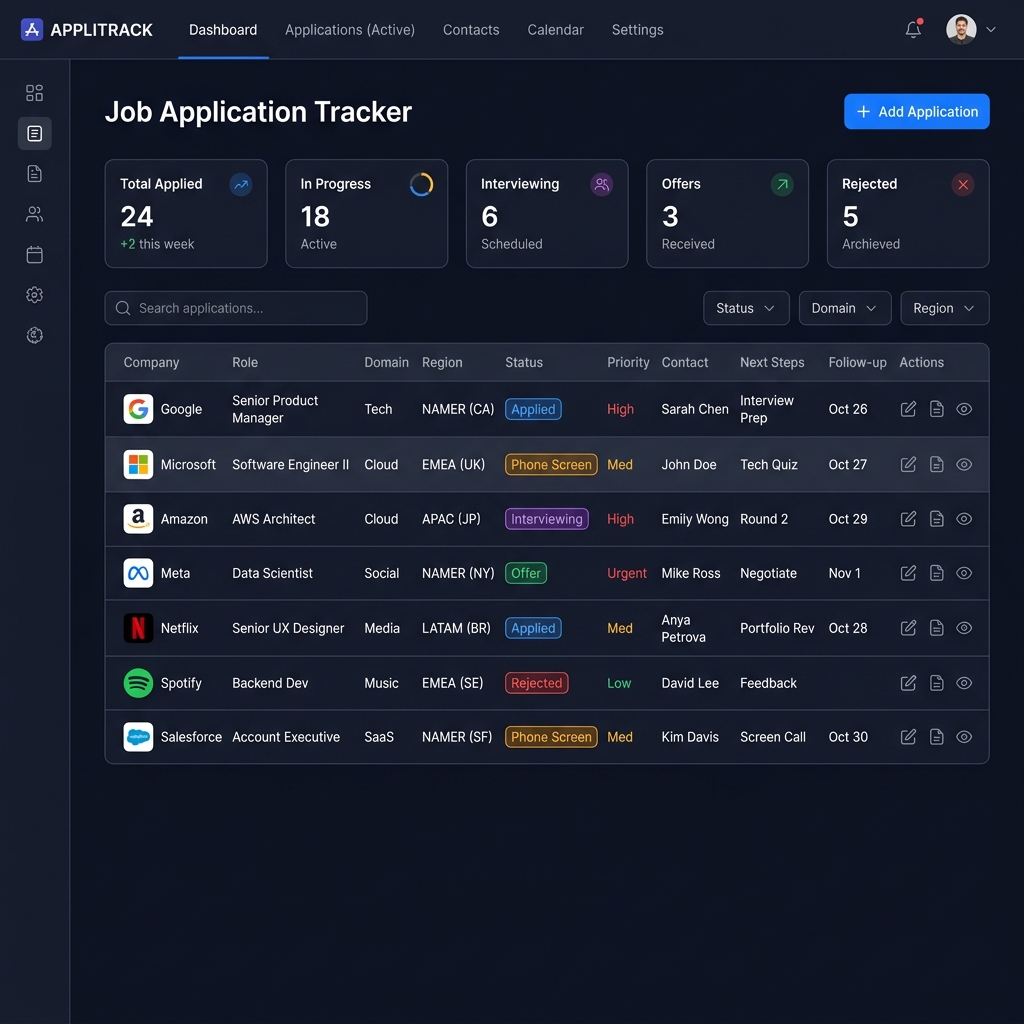
Task: View the Amazon application details
Action: (964, 519)
